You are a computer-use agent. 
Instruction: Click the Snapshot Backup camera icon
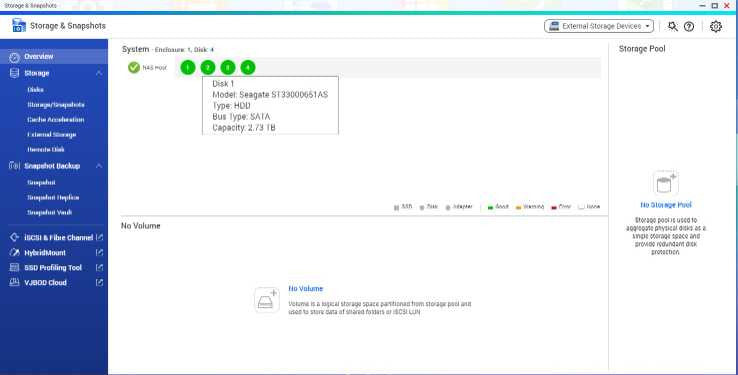[x=15, y=166]
